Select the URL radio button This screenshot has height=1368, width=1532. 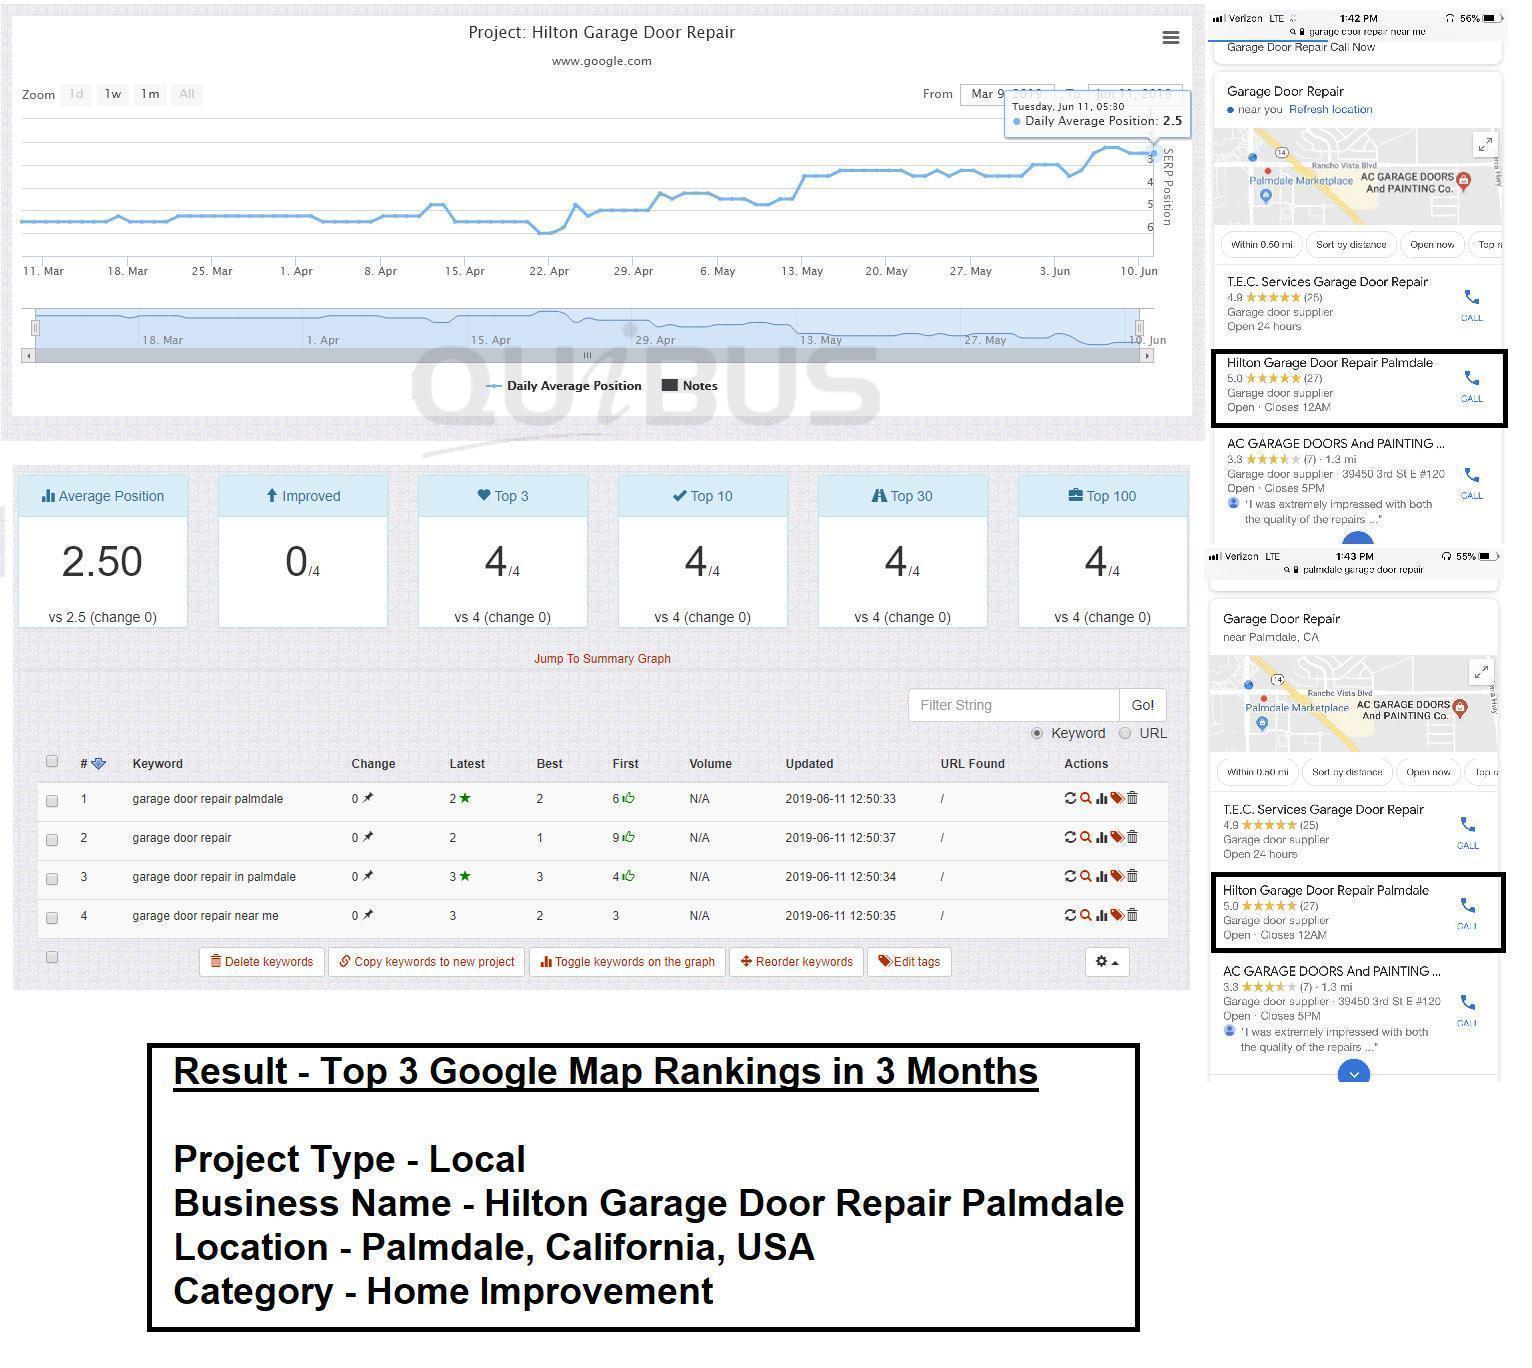1125,733
